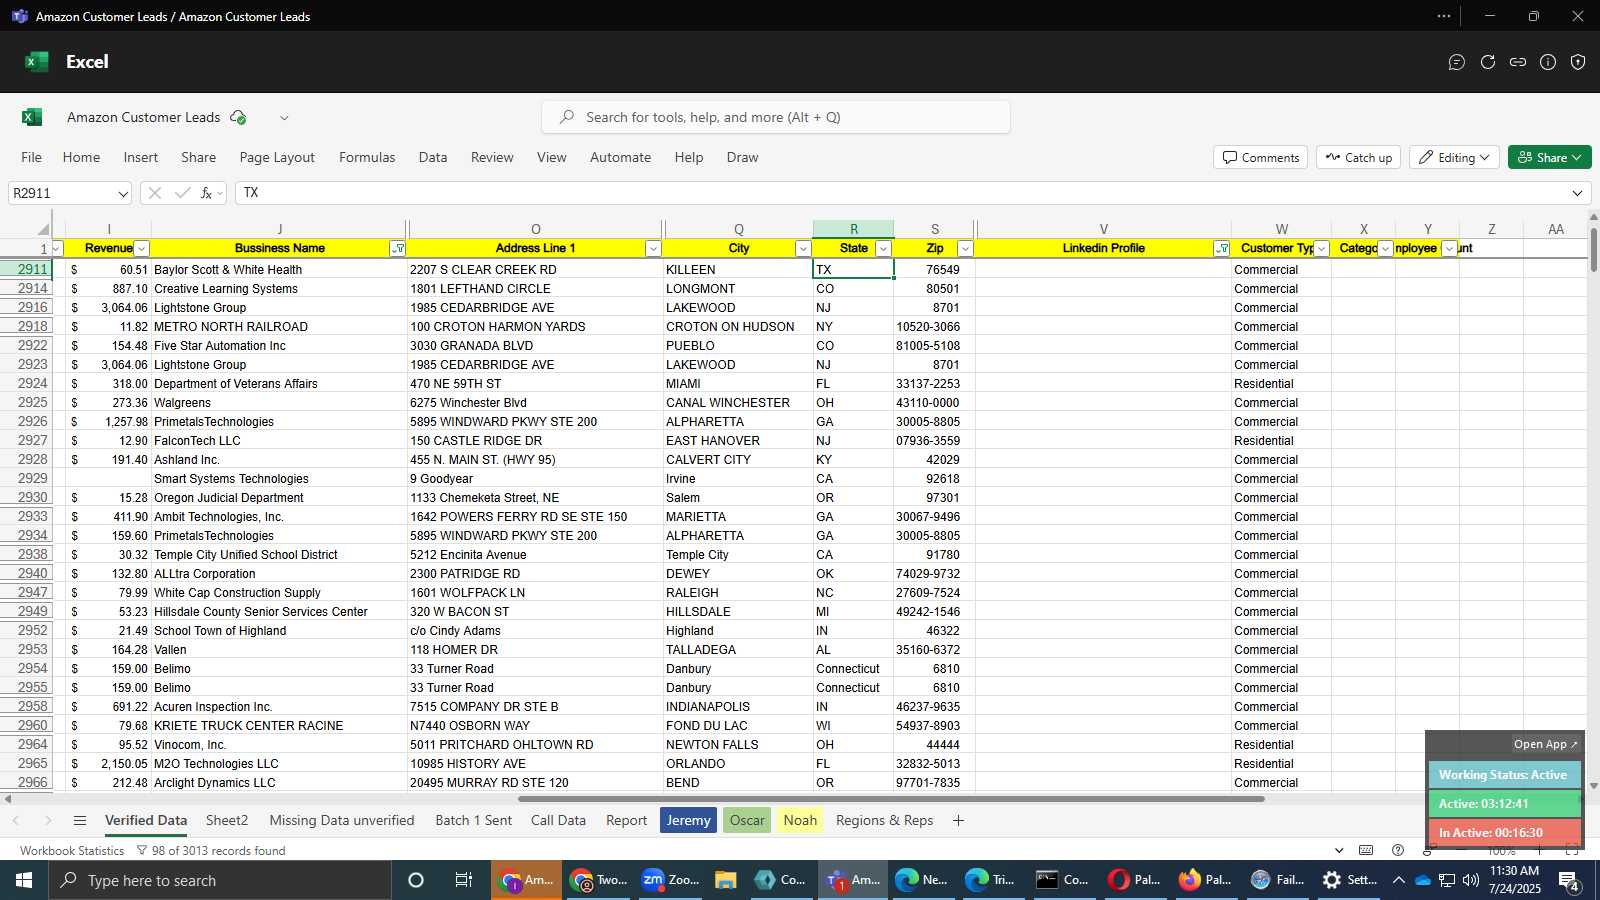Screen dimensions: 1600x900
Task: Click the OneDrive cloud tray icon
Action: coord(1422,880)
